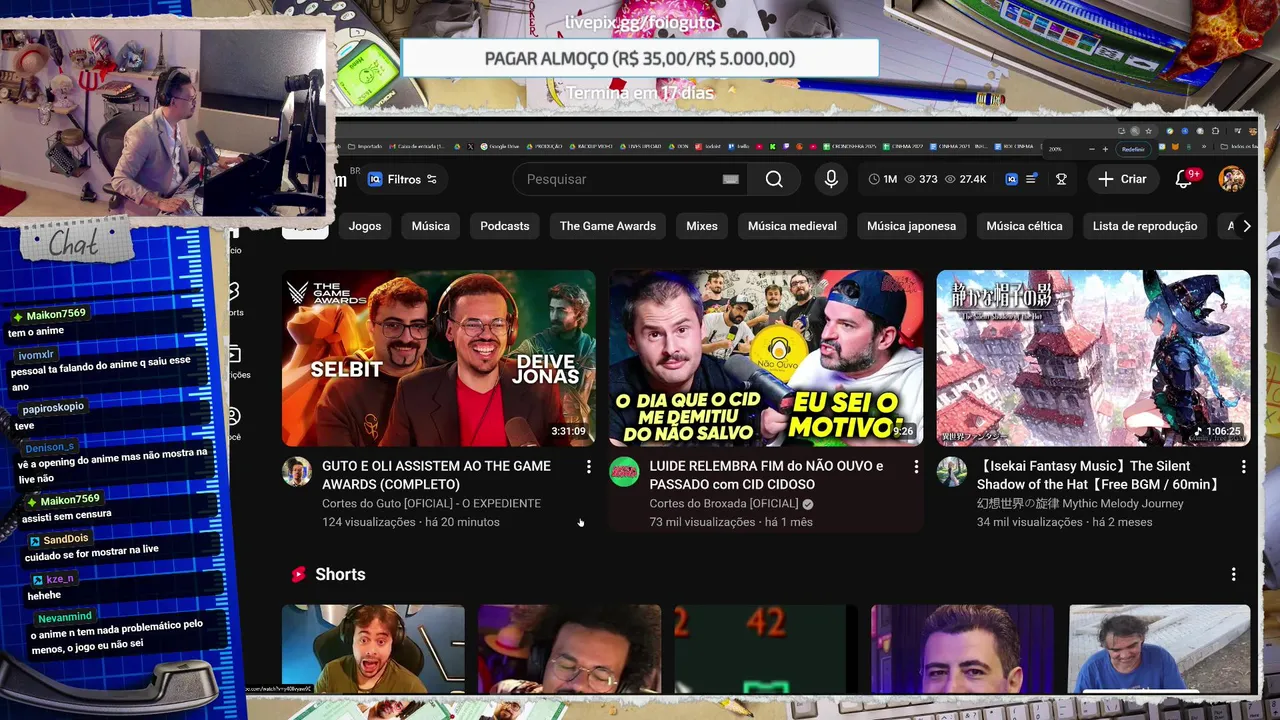Open Você in the left sidebar
Screen dimensions: 1280x720
tap(234, 423)
